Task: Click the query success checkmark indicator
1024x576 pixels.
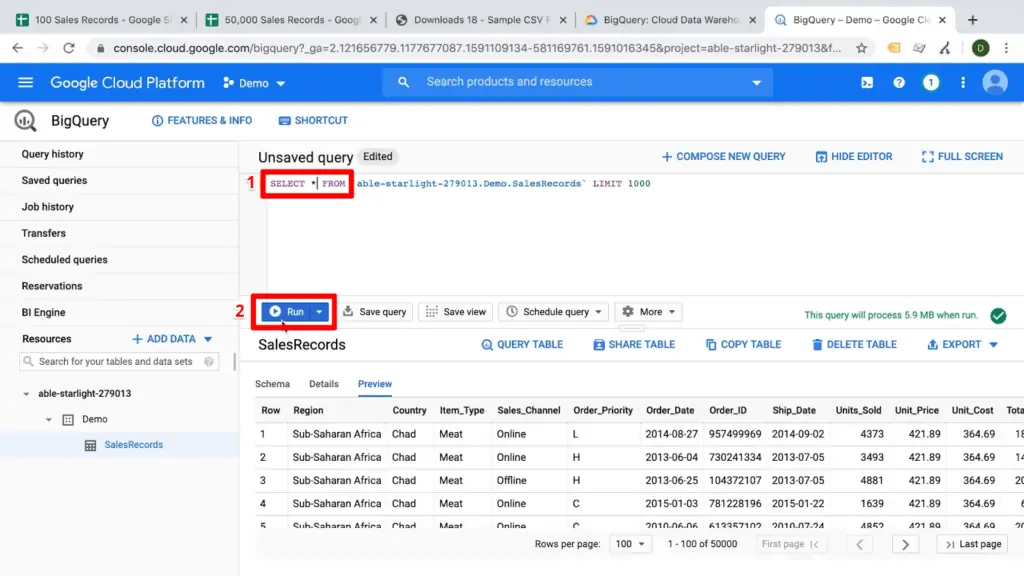Action: [998, 315]
